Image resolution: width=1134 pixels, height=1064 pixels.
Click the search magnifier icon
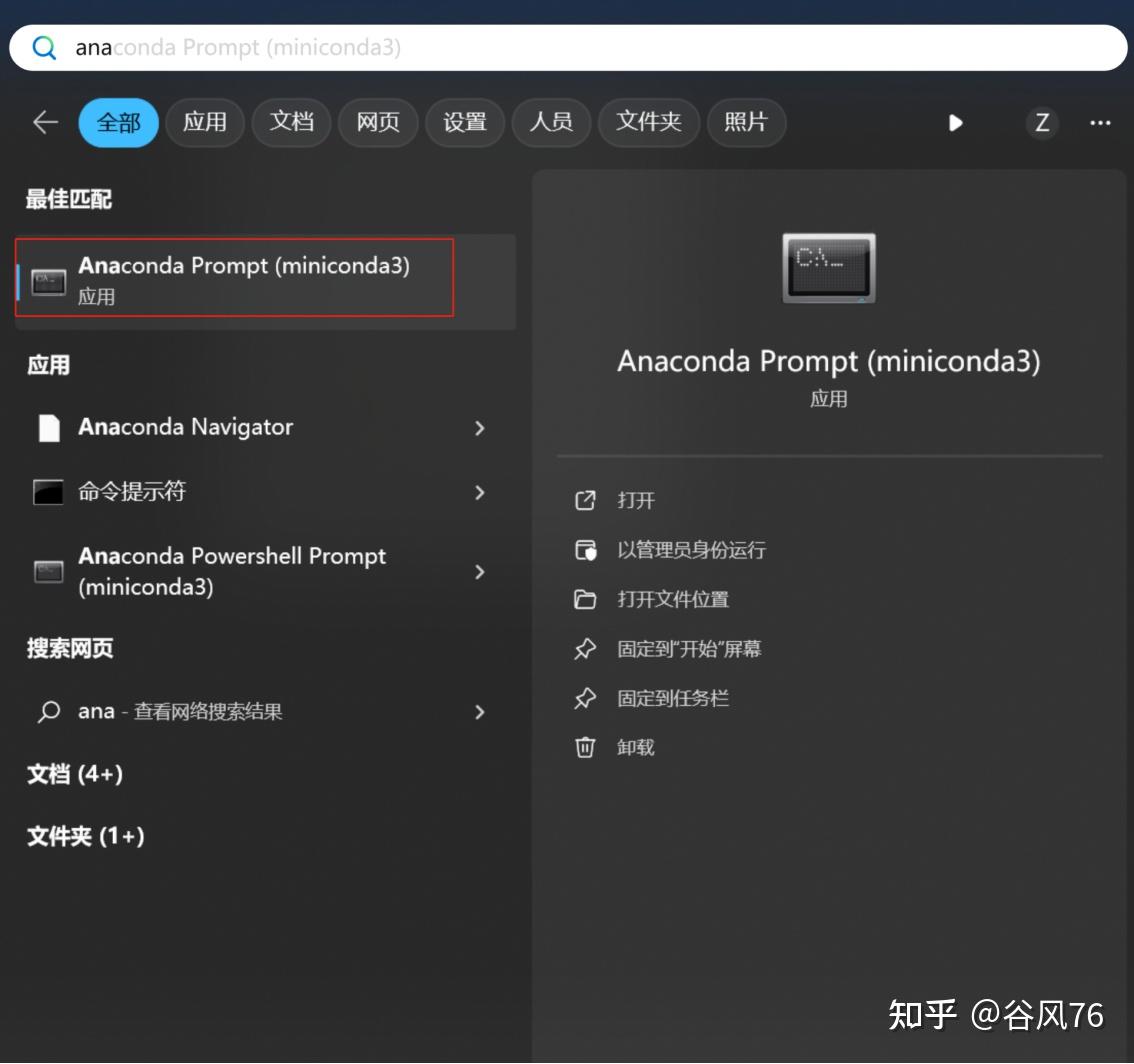coord(44,48)
